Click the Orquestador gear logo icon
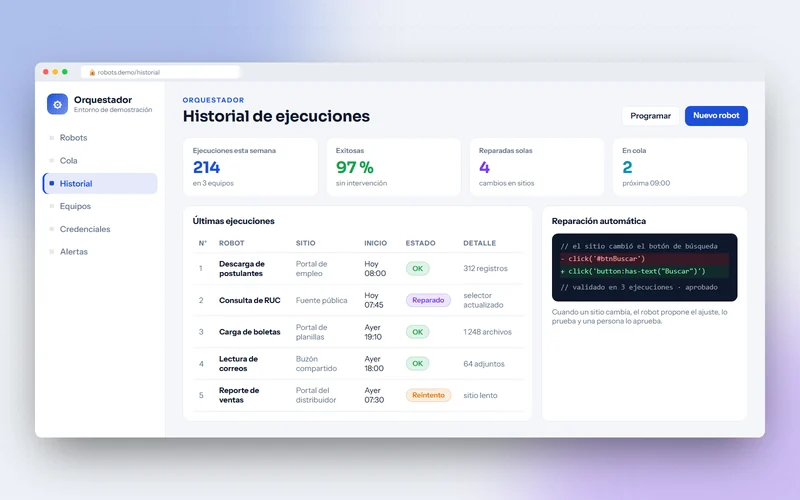The height and width of the screenshot is (500, 800). click(x=57, y=104)
